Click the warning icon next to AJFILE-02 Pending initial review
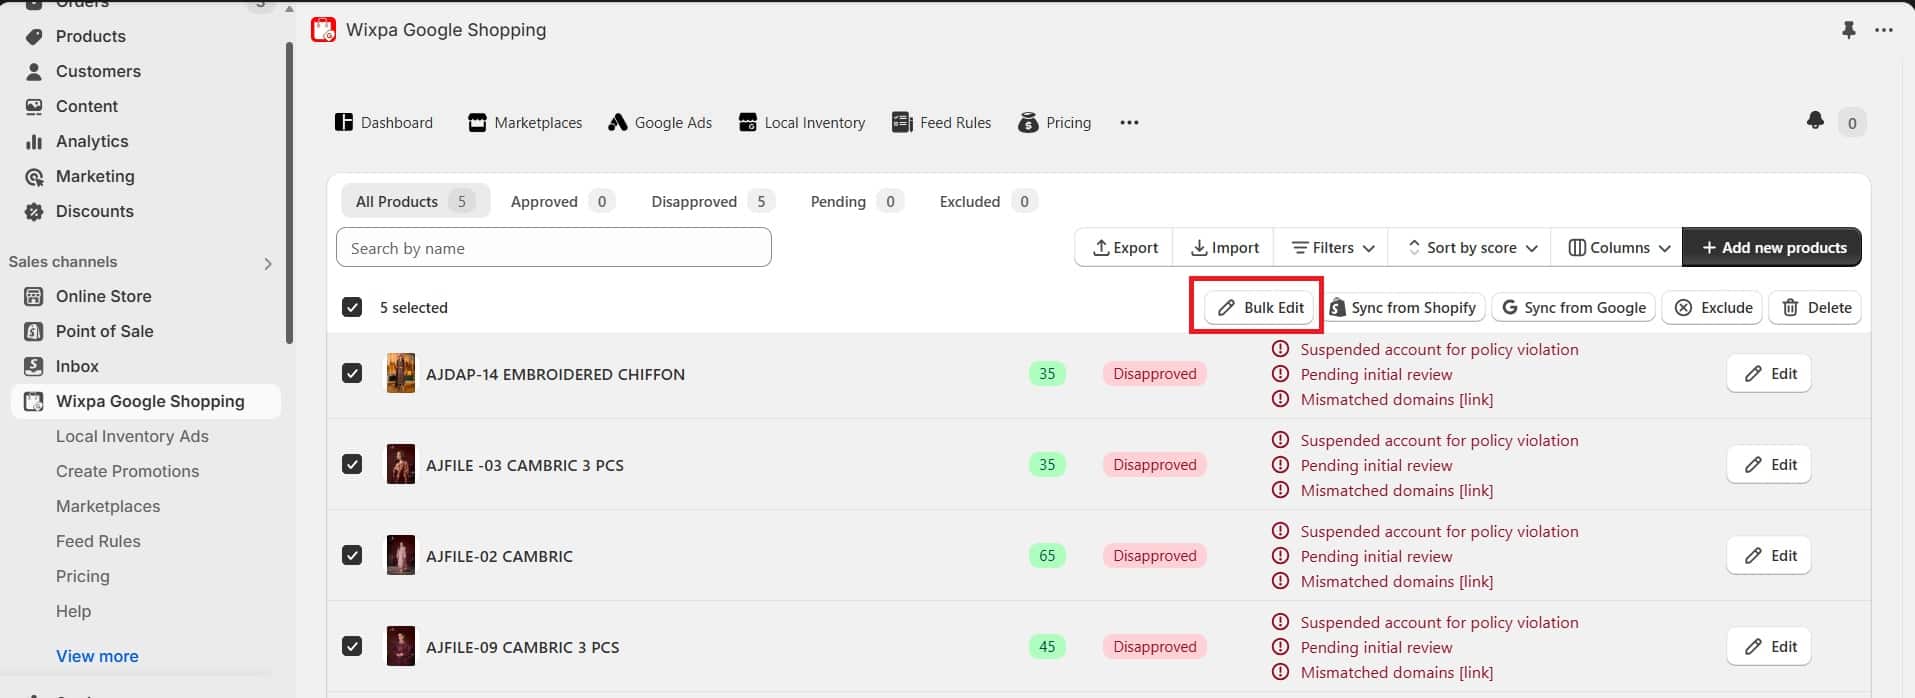Image resolution: width=1915 pixels, height=698 pixels. [x=1280, y=556]
